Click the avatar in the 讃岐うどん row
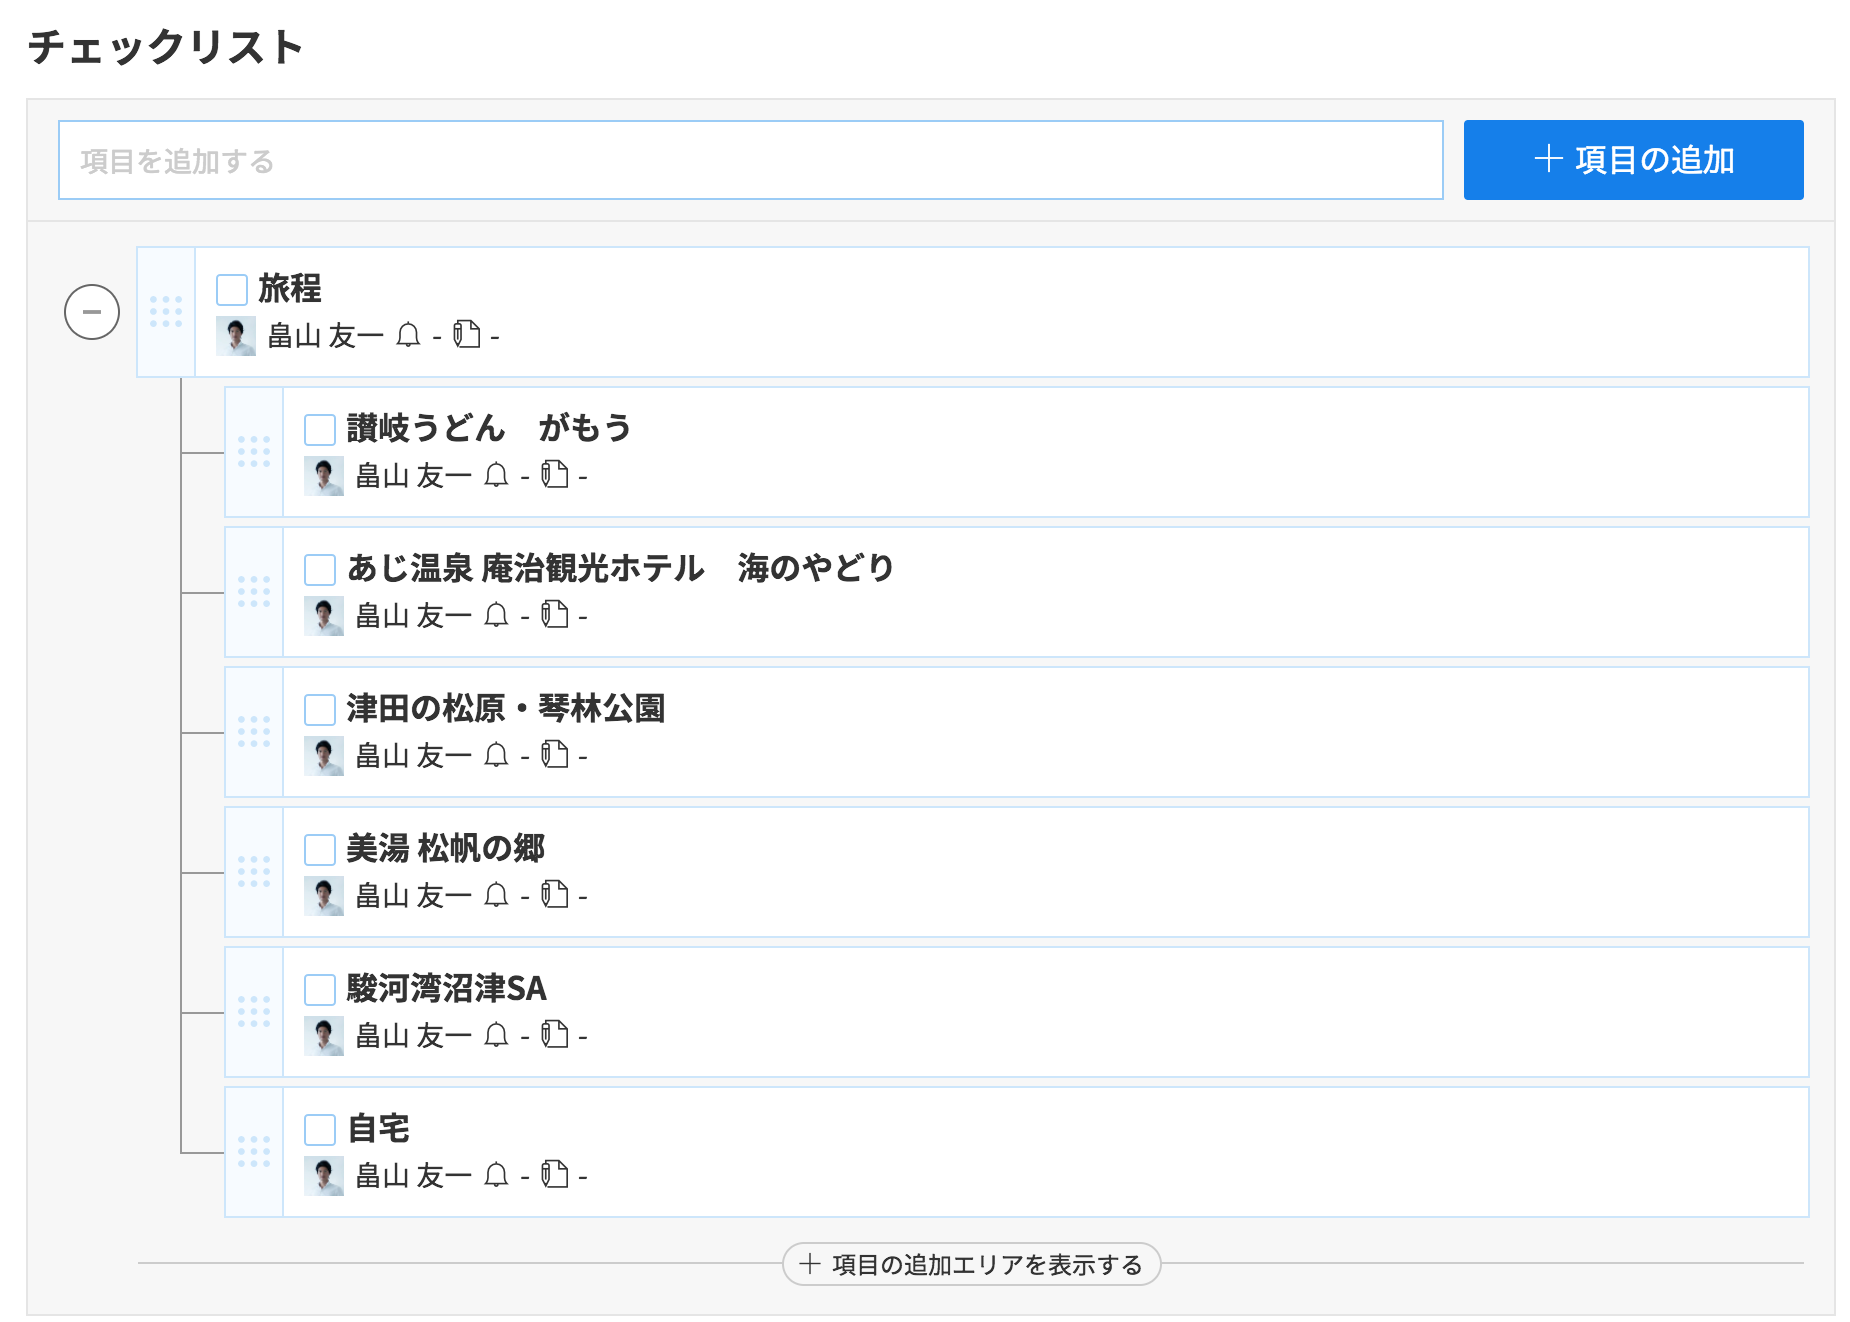1850x1322 pixels. pyautogui.click(x=324, y=476)
